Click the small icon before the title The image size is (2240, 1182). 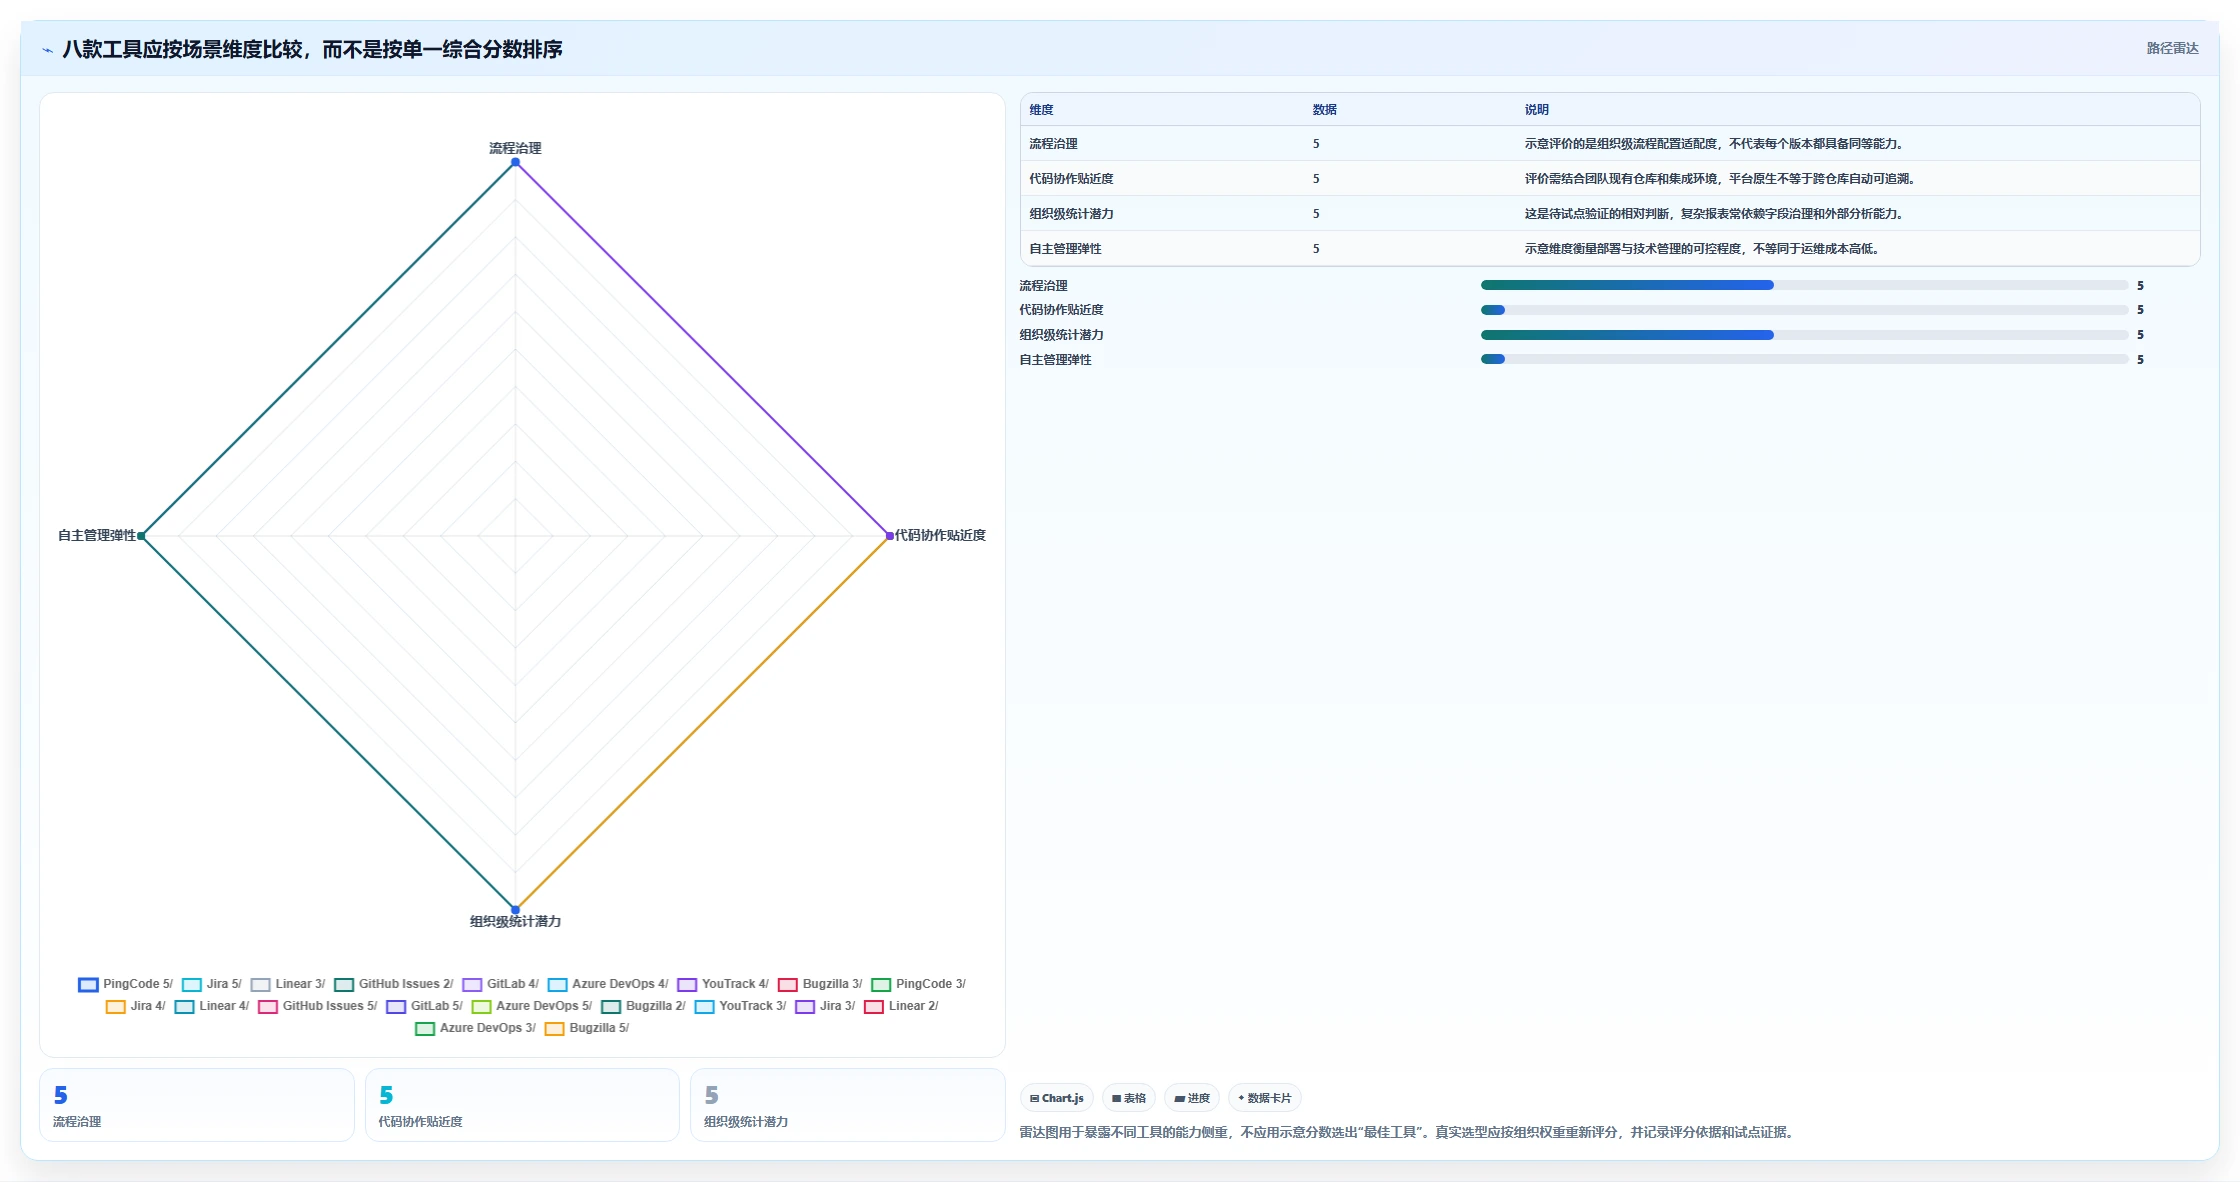coord(47,50)
